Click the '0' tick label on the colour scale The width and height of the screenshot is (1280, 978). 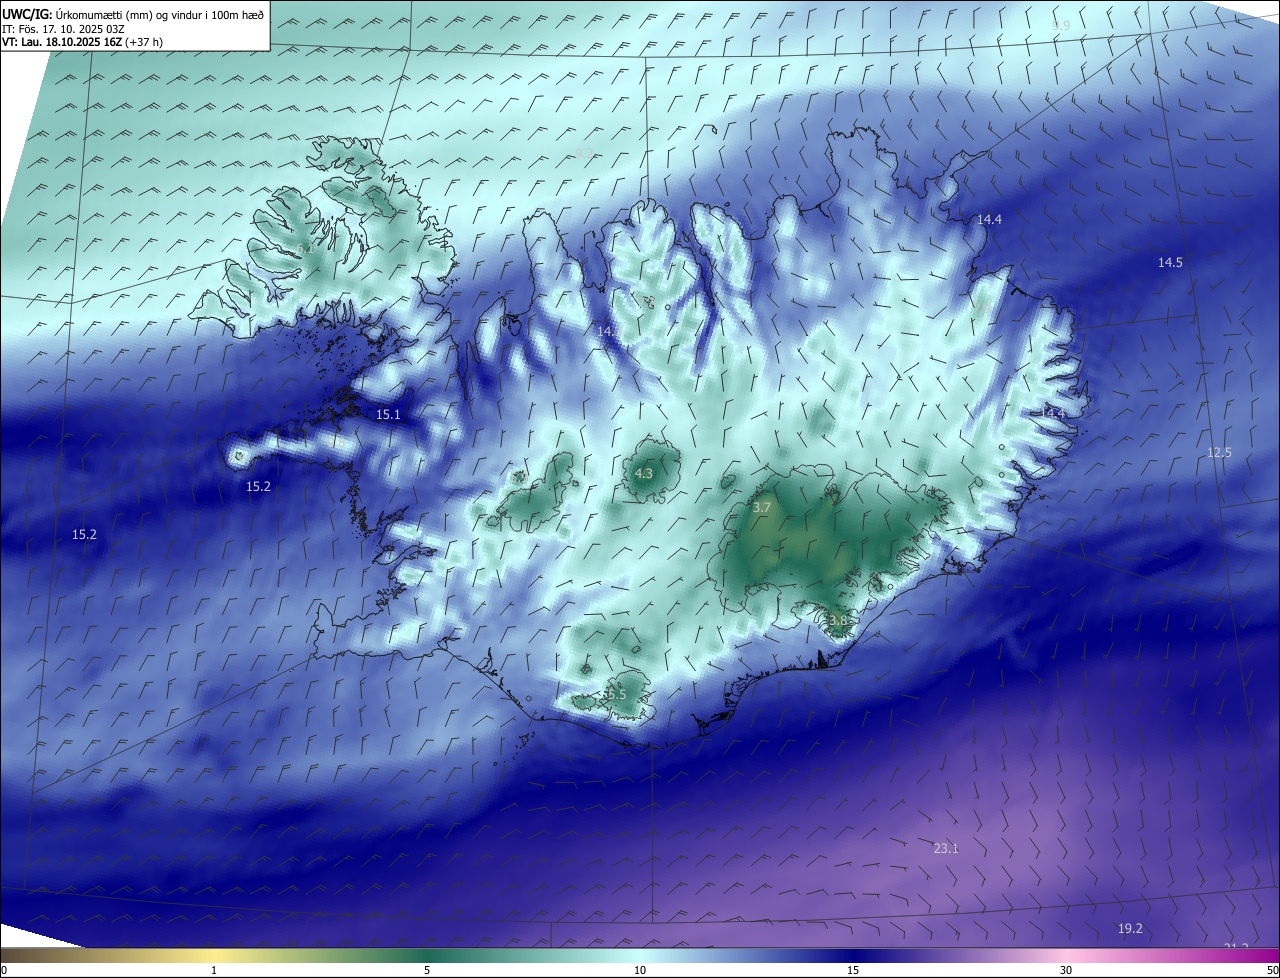[4, 970]
